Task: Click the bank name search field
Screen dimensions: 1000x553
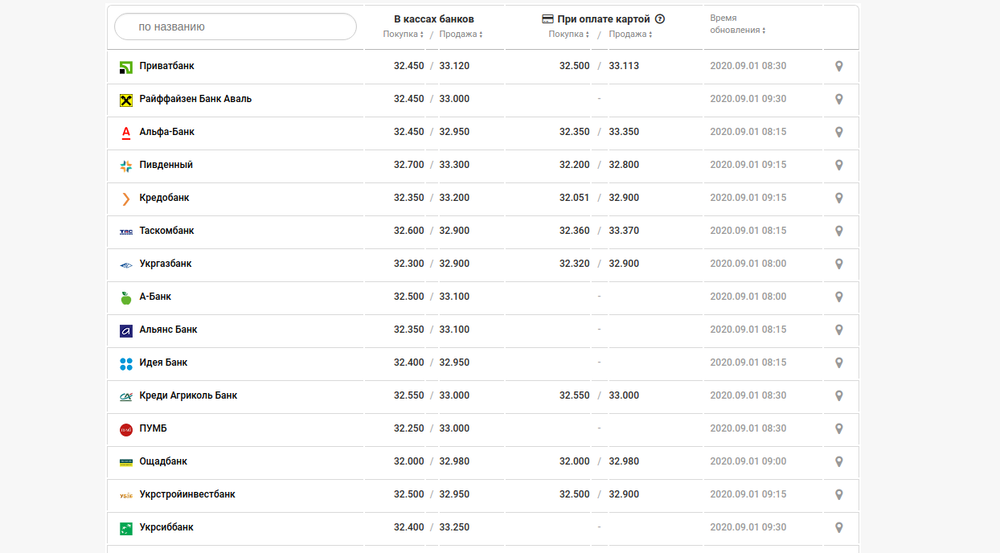Action: (235, 27)
